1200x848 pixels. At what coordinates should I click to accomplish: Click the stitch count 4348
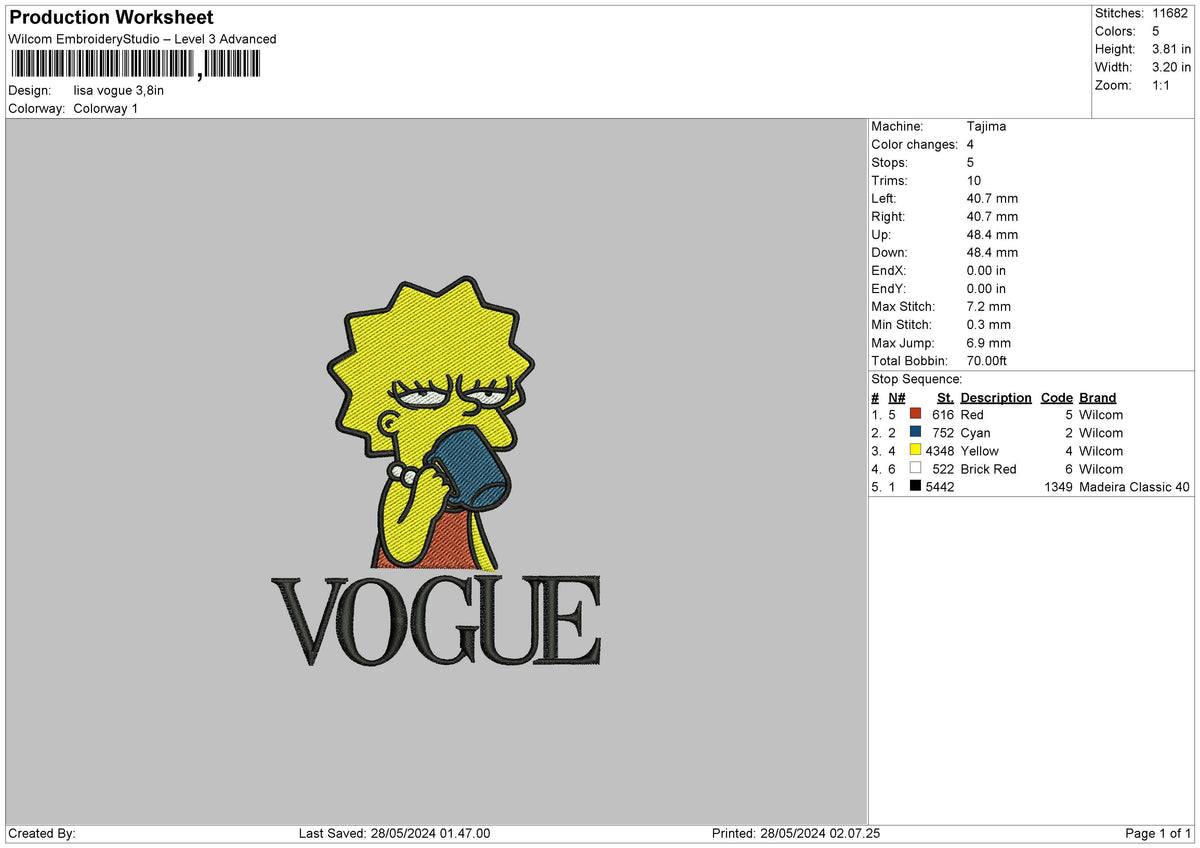941,451
